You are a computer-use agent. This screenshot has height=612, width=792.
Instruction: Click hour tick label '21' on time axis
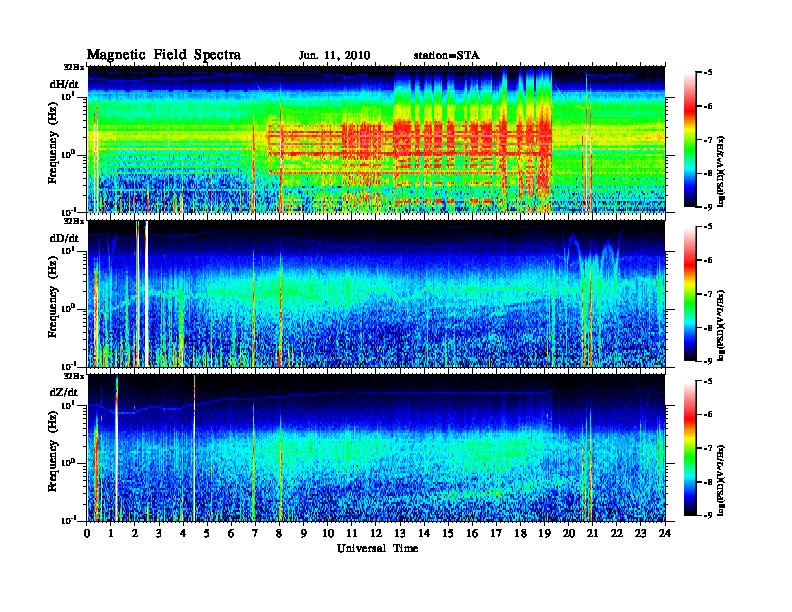coord(592,533)
